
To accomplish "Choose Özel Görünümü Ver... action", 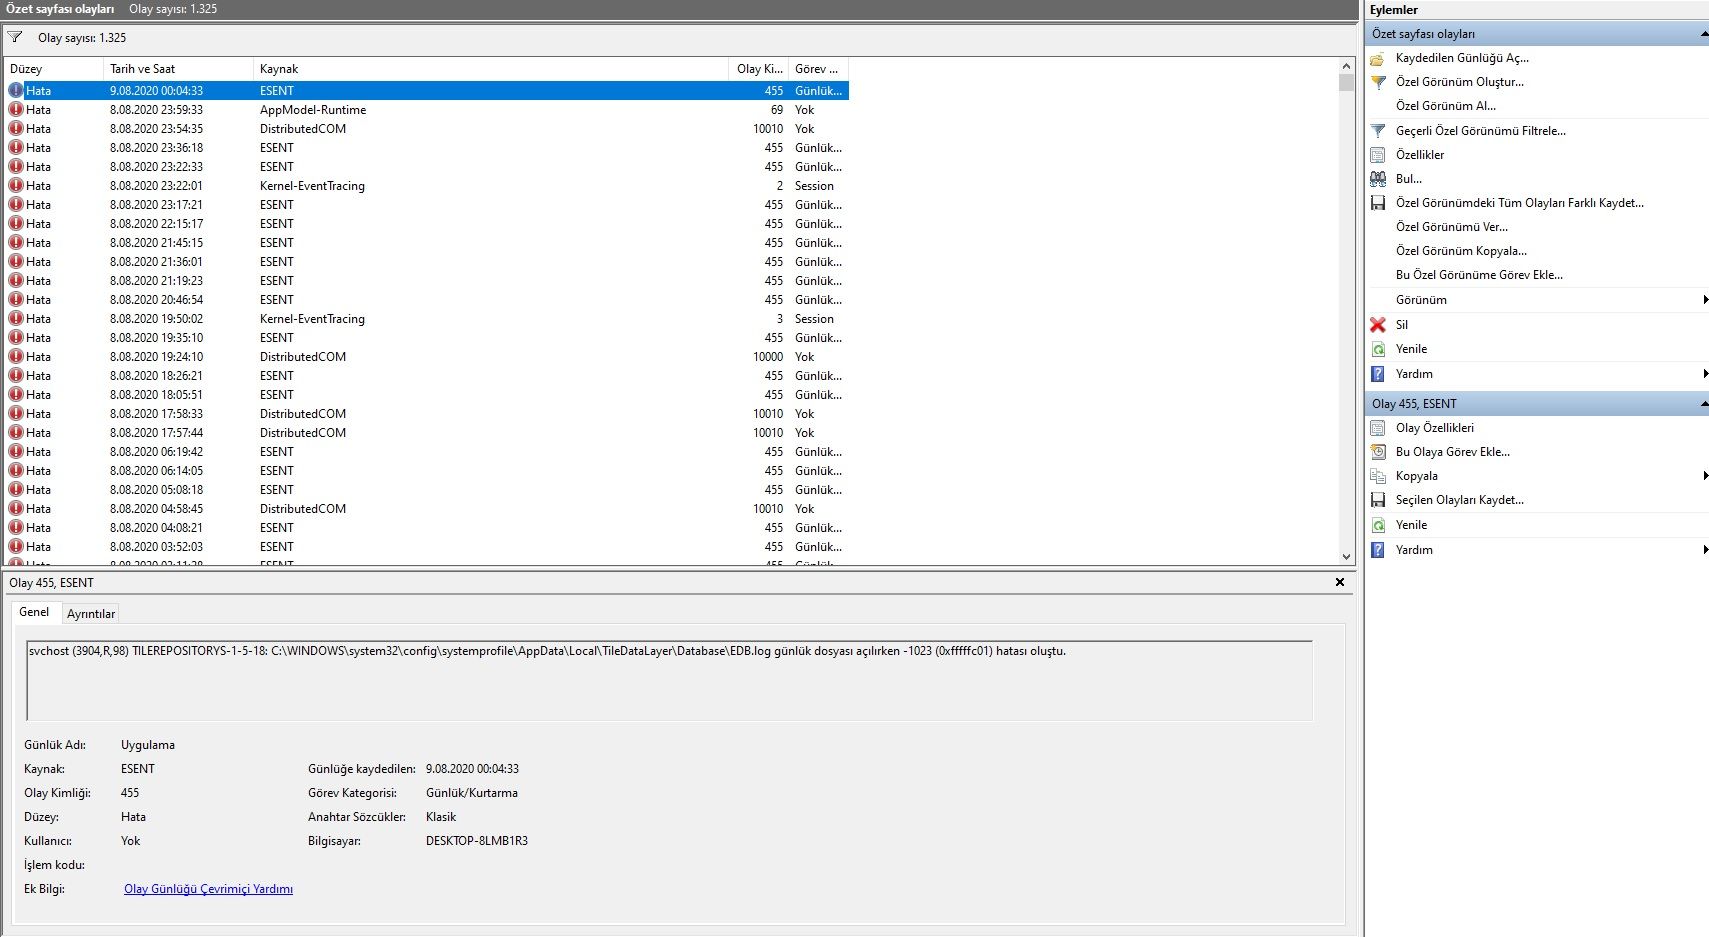I will coord(1452,227).
